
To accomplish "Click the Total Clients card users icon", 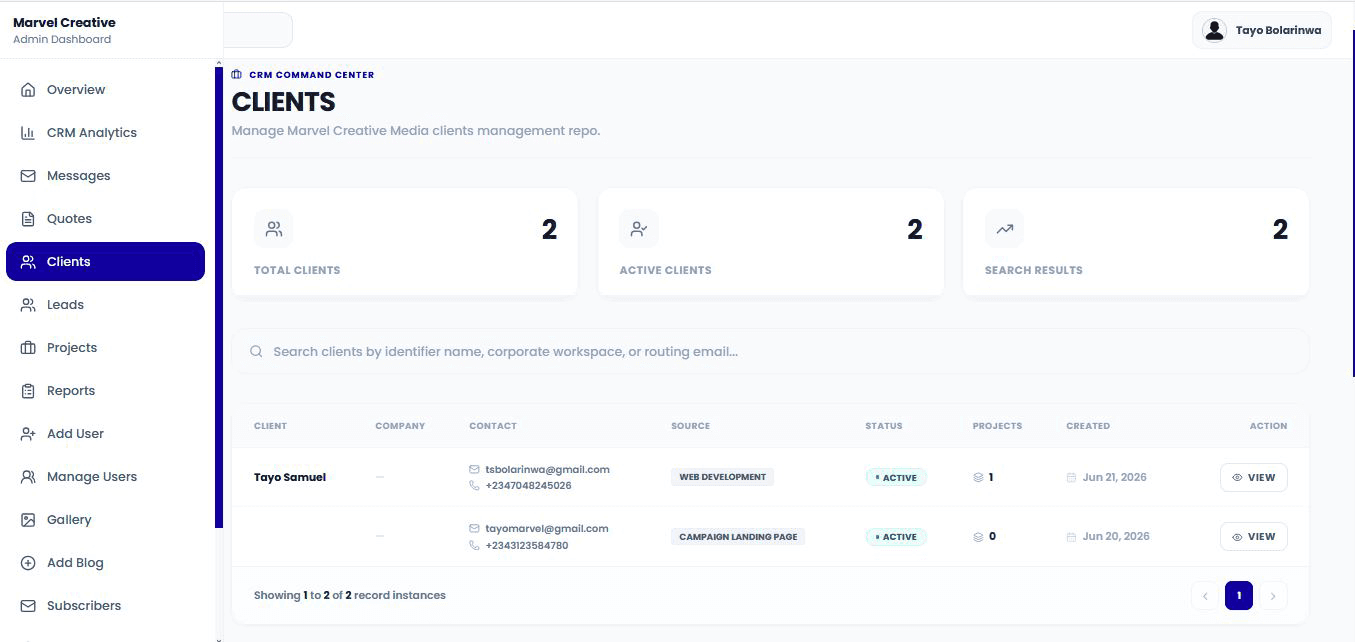I will pyautogui.click(x=274, y=229).
